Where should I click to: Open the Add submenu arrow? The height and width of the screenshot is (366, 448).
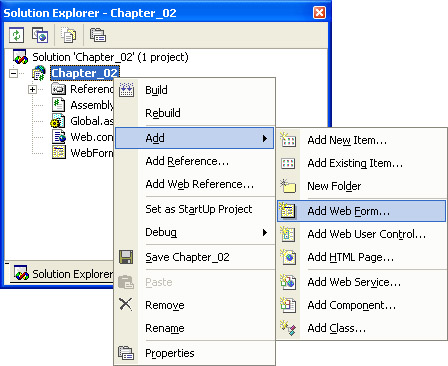click(265, 138)
